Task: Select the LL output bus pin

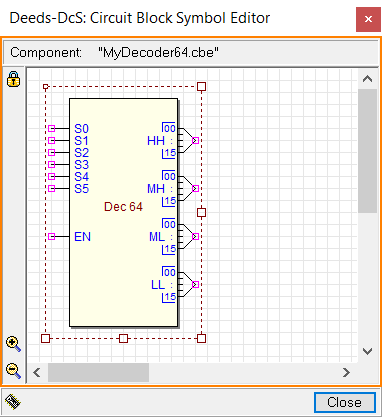Action: click(x=196, y=284)
